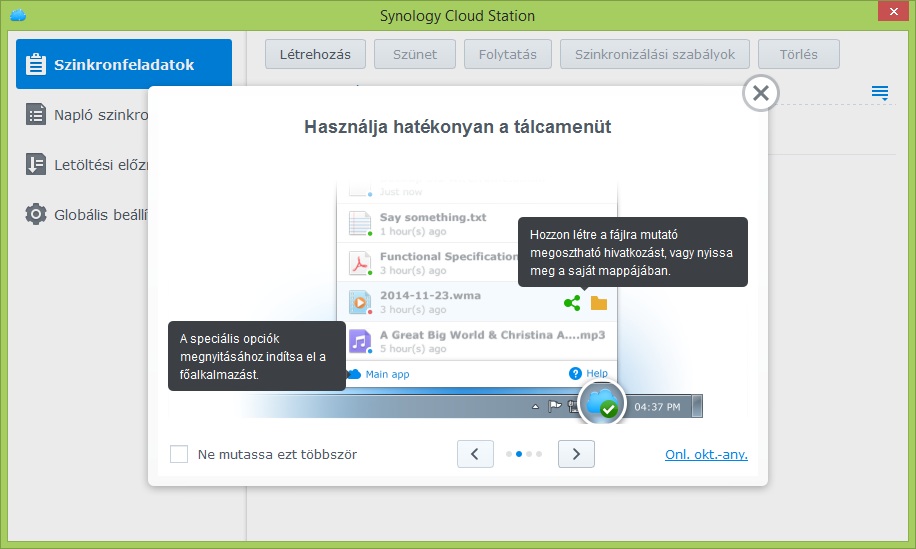Select the Szinkronfeladatok tab
The image size is (916, 549).
tap(124, 64)
